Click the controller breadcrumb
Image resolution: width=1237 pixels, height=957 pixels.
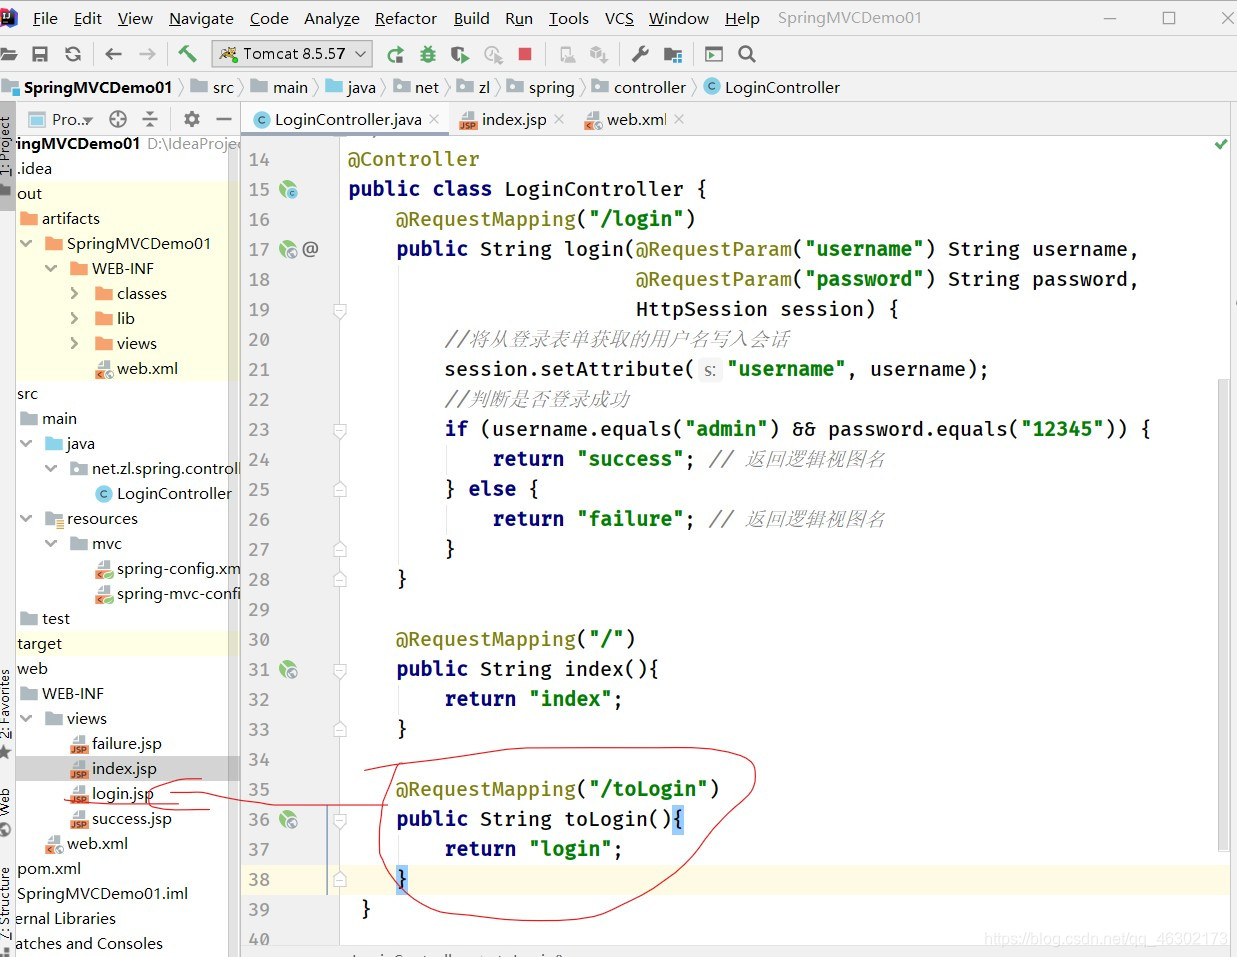[639, 87]
